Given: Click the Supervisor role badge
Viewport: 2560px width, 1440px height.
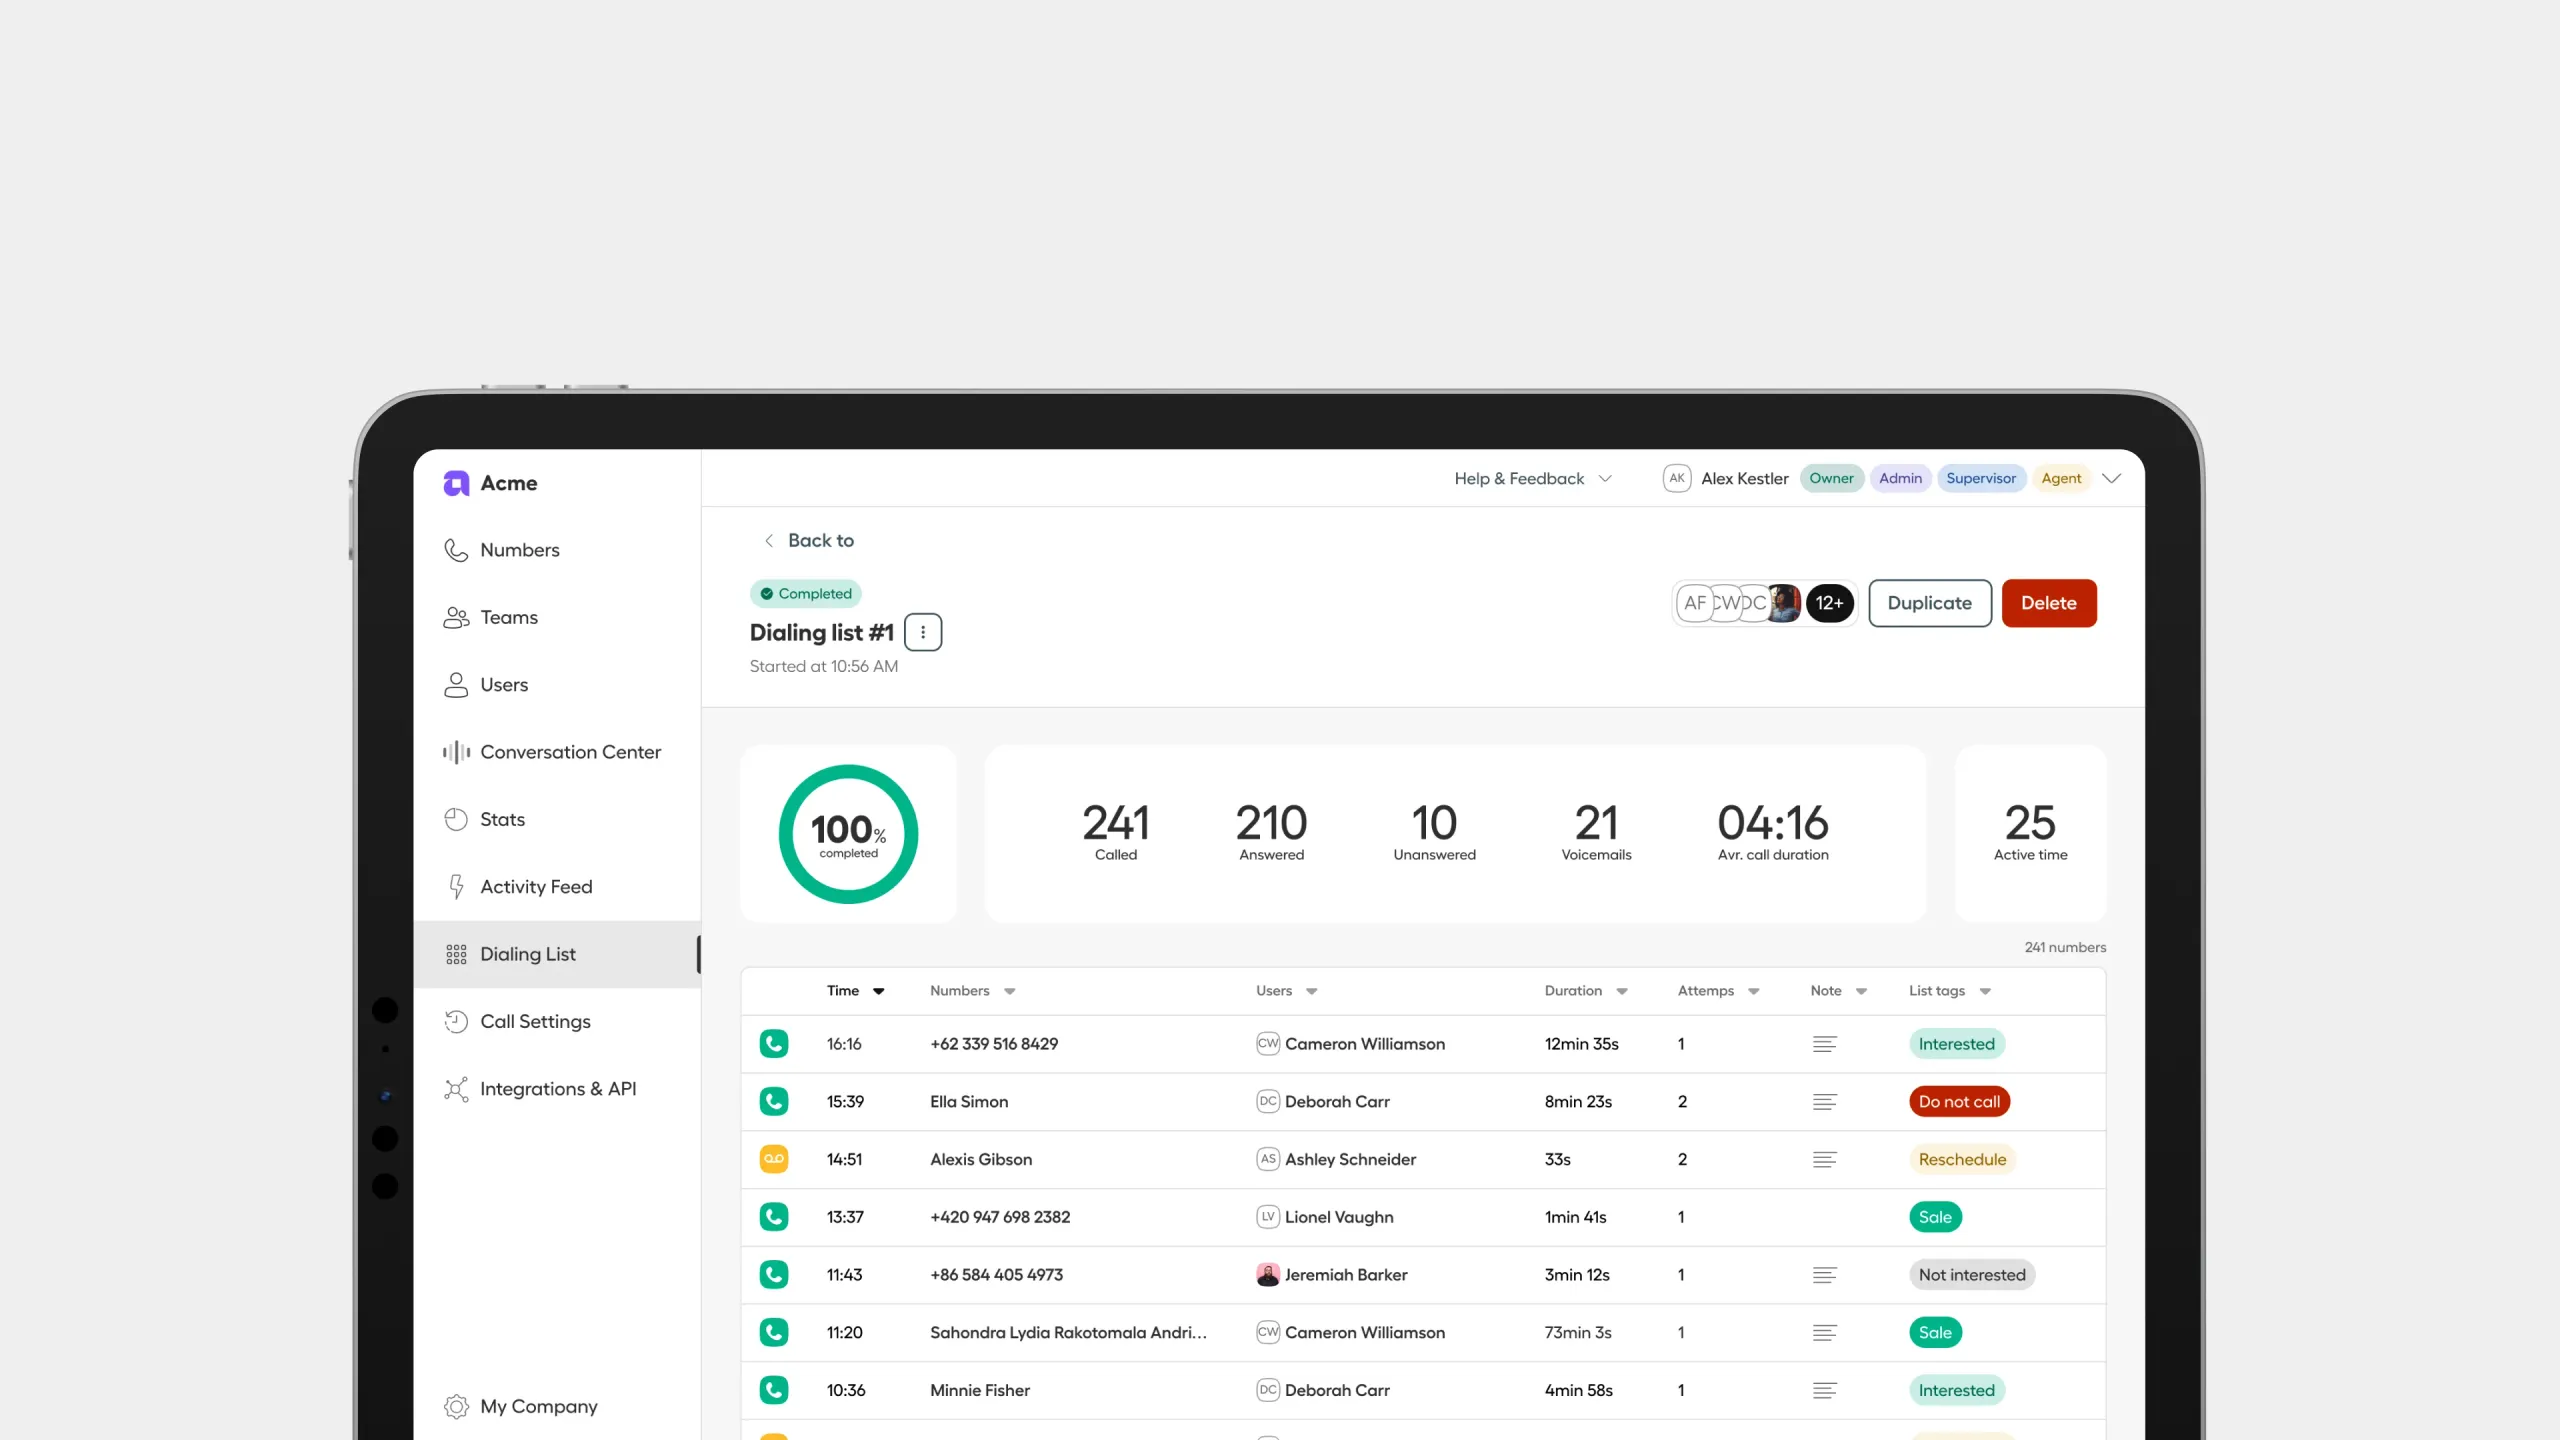Looking at the screenshot, I should coord(1981,478).
